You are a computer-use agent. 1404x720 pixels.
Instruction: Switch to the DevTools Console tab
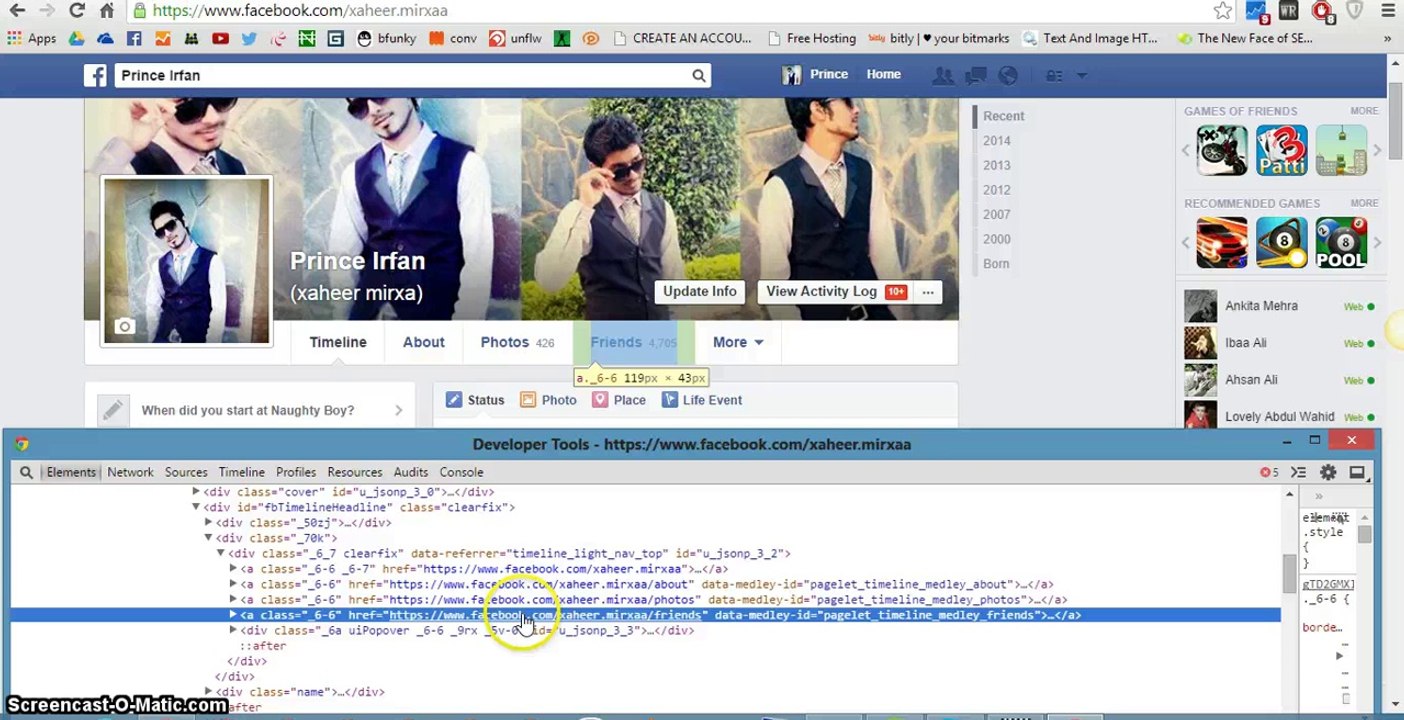coord(461,472)
